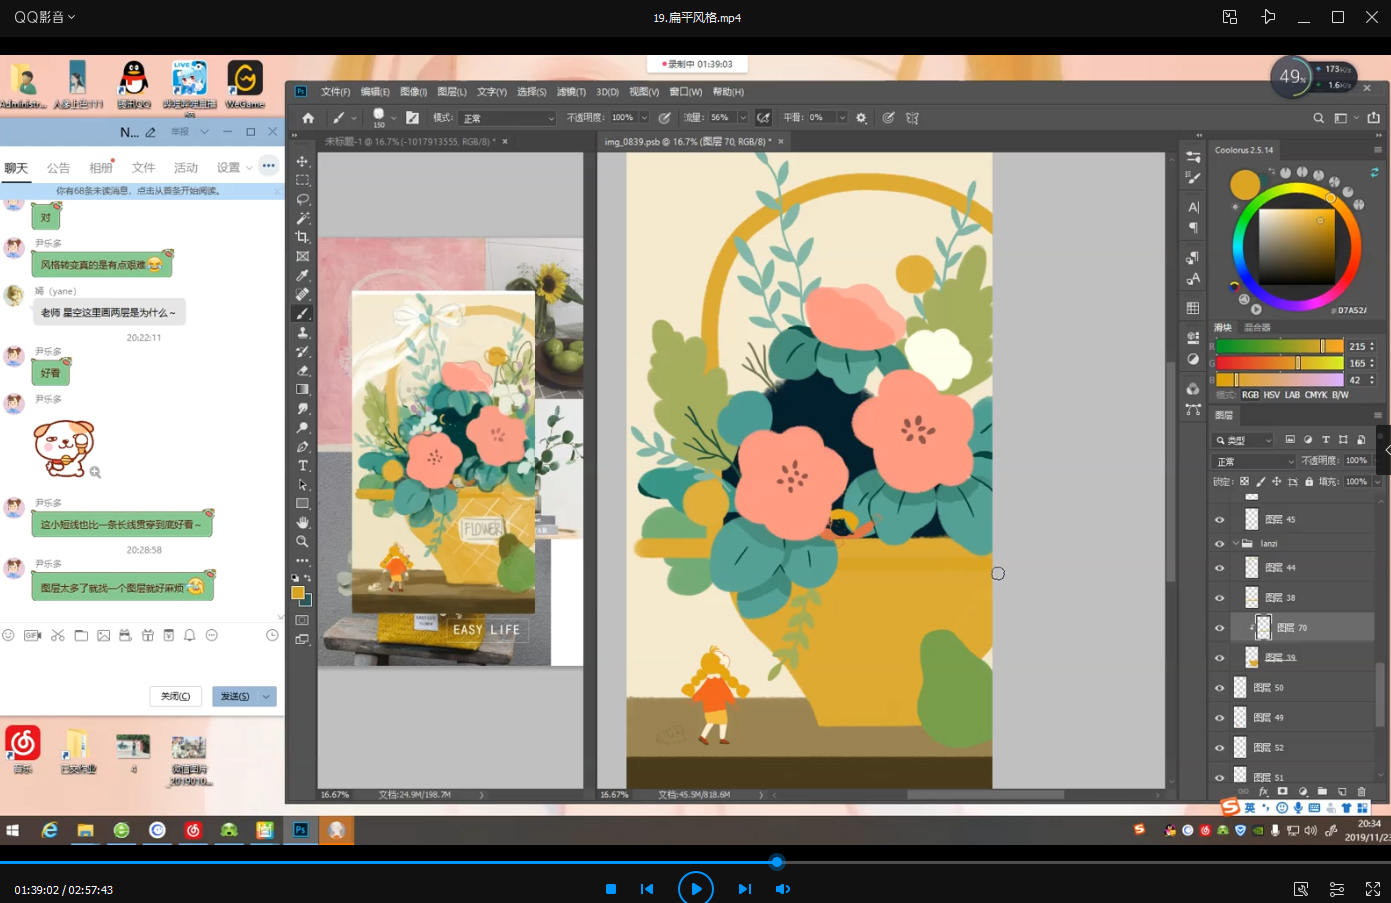
Task: Collapse the lanzi layer group
Action: tap(1236, 544)
